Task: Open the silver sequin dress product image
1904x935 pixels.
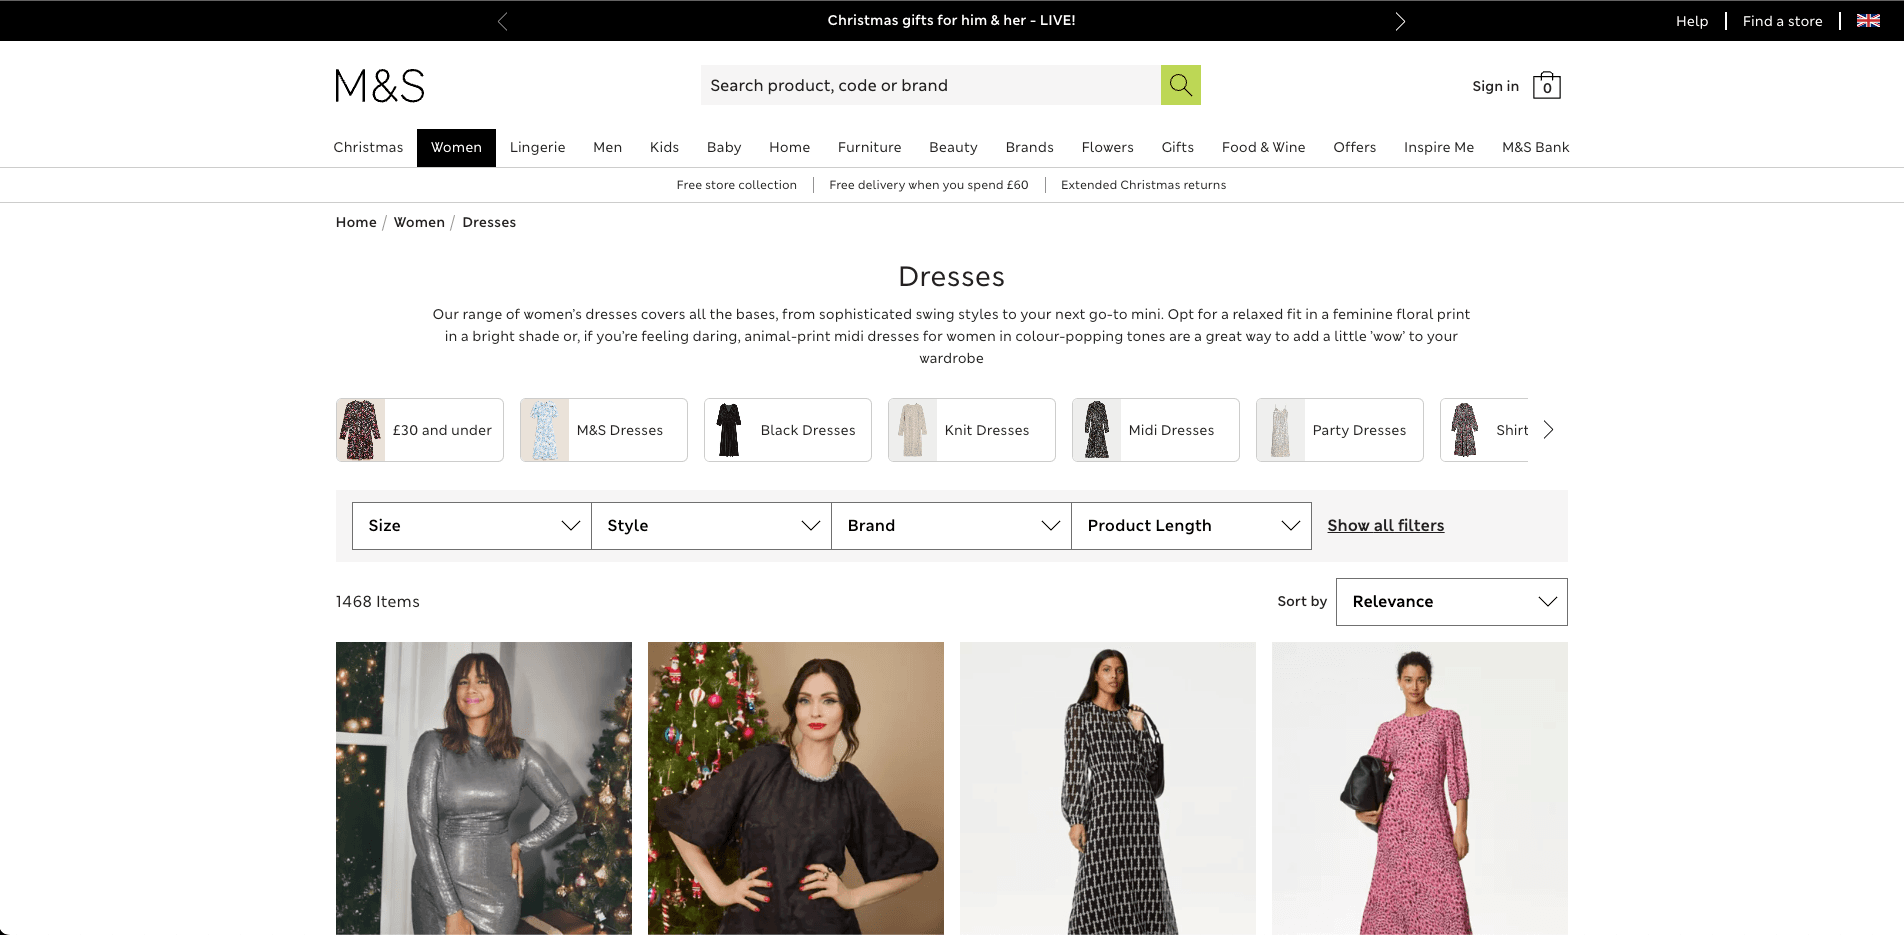Action: coord(484,788)
